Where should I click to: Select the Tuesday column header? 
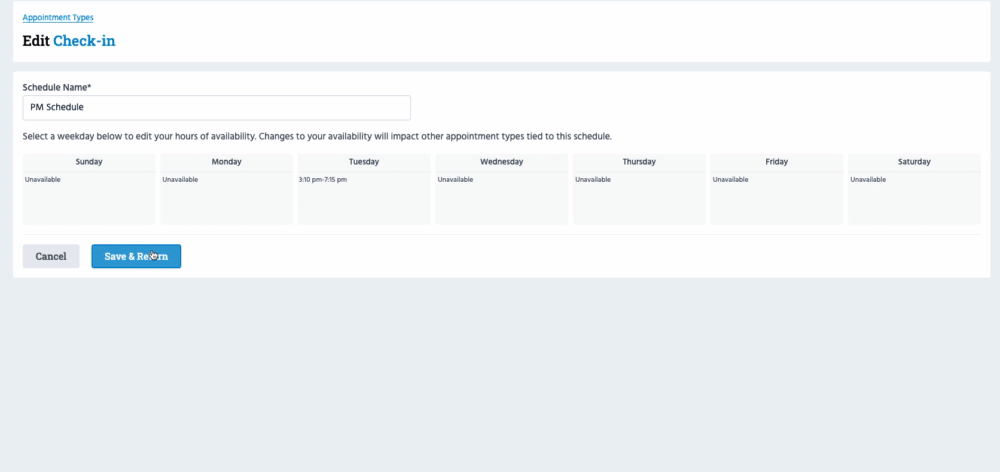[x=364, y=161]
